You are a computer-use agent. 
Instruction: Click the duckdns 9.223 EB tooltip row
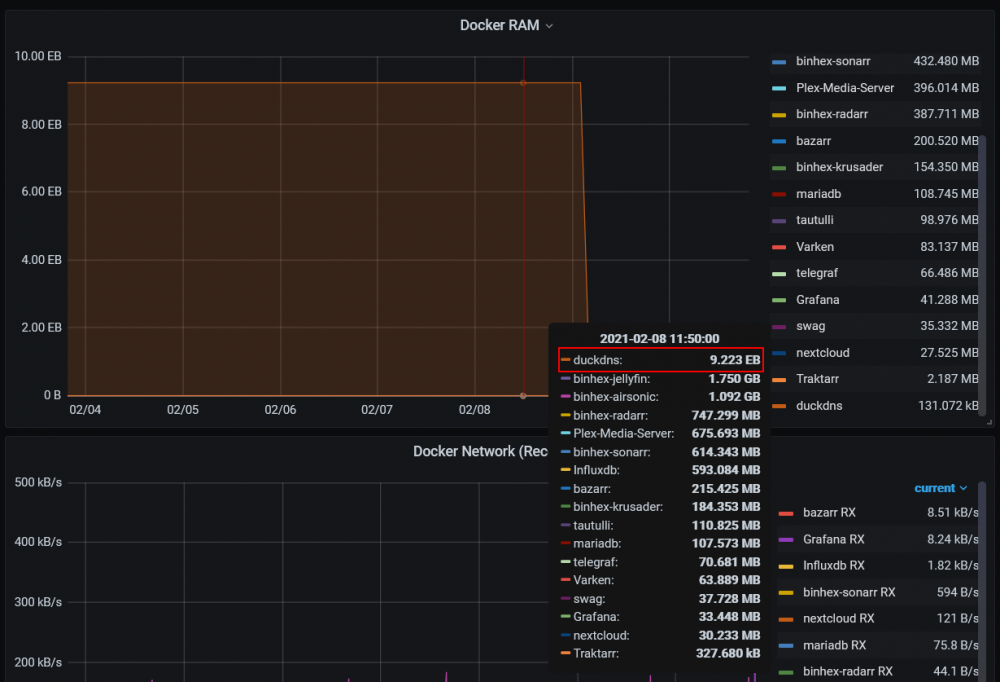661,360
